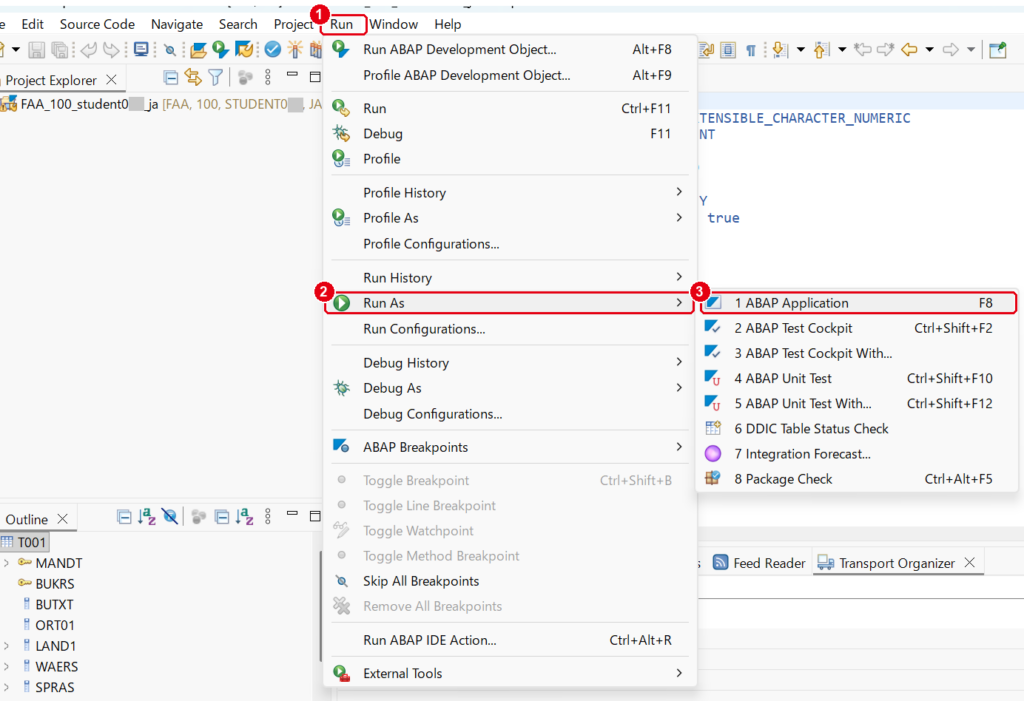The image size is (1024, 701).
Task: Click the blue monitor icon in toolbar
Action: coord(140,50)
